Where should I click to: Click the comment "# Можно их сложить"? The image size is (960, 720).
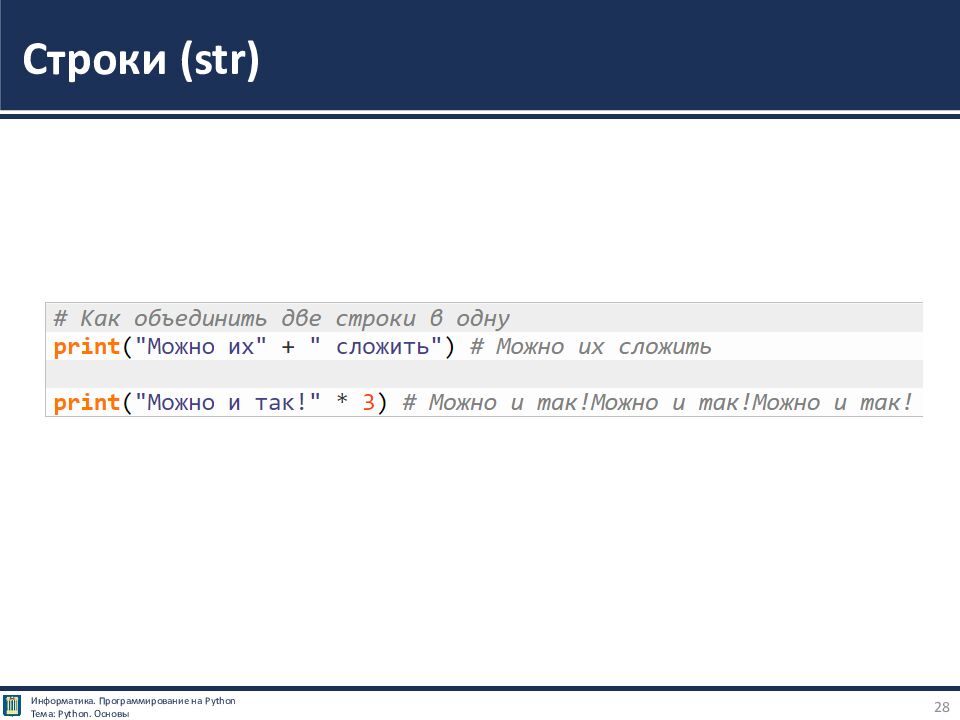pos(590,347)
